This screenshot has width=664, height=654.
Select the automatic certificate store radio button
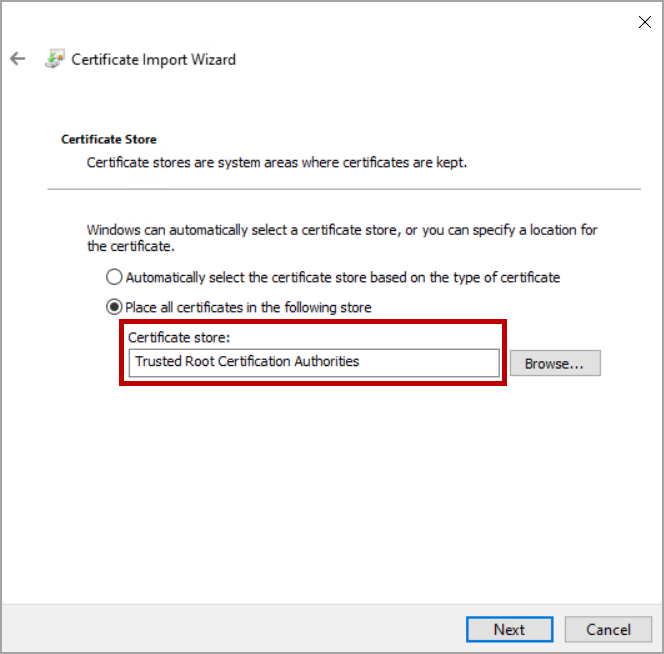115,277
